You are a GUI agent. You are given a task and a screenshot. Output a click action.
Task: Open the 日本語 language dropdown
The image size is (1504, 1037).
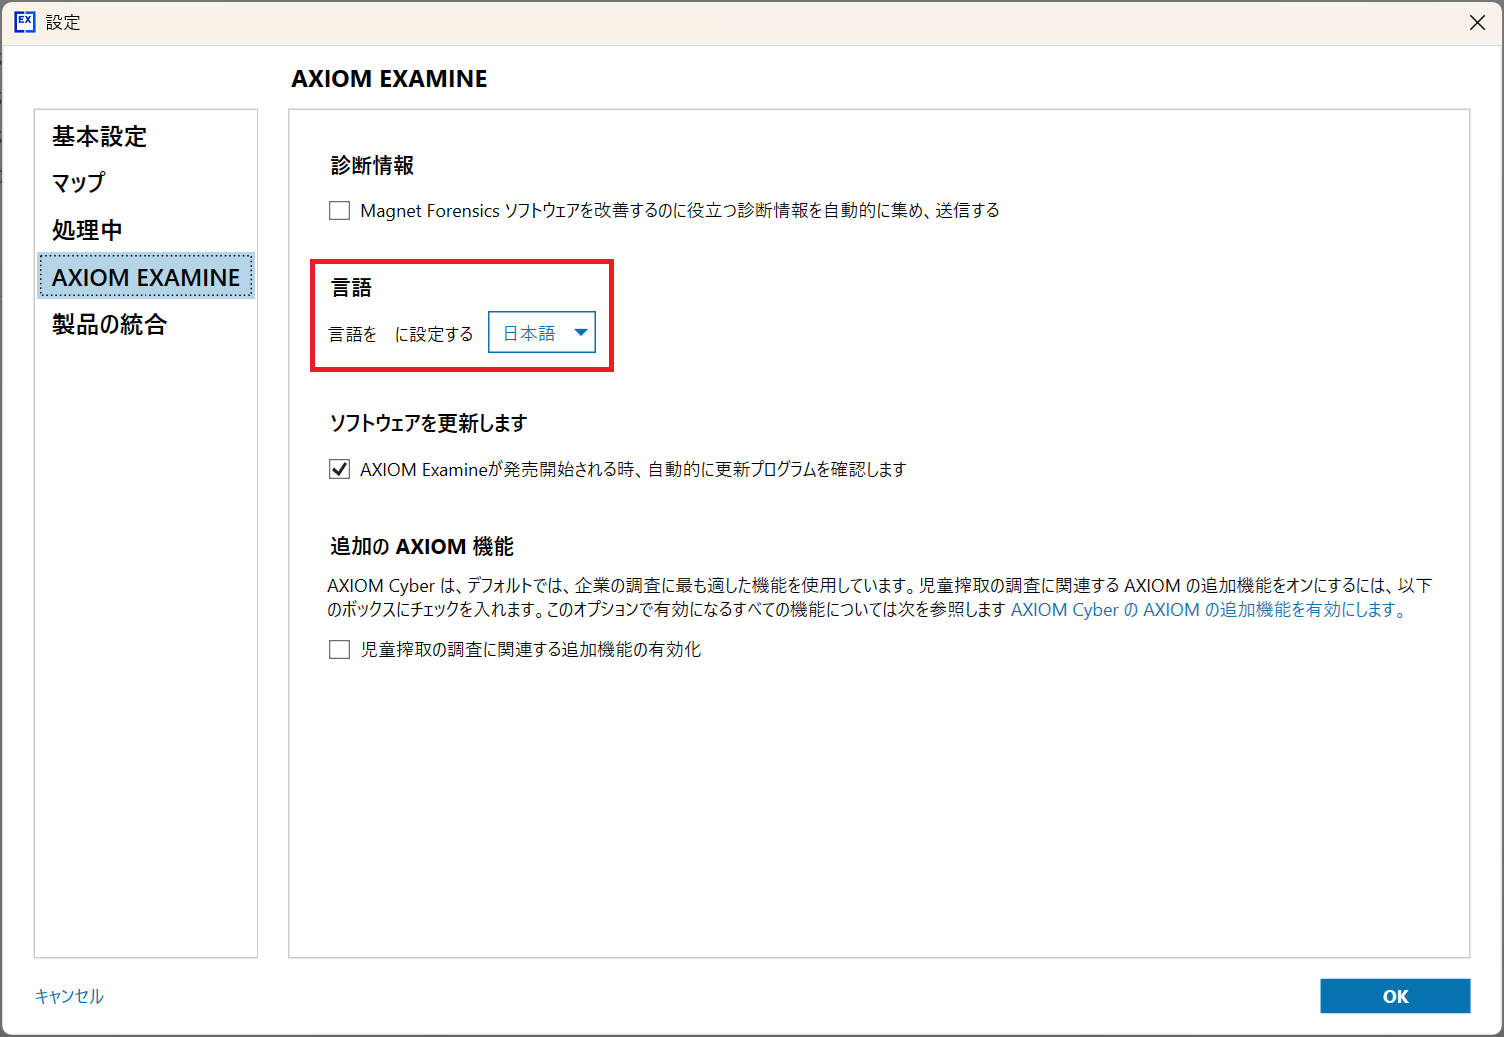click(x=542, y=333)
